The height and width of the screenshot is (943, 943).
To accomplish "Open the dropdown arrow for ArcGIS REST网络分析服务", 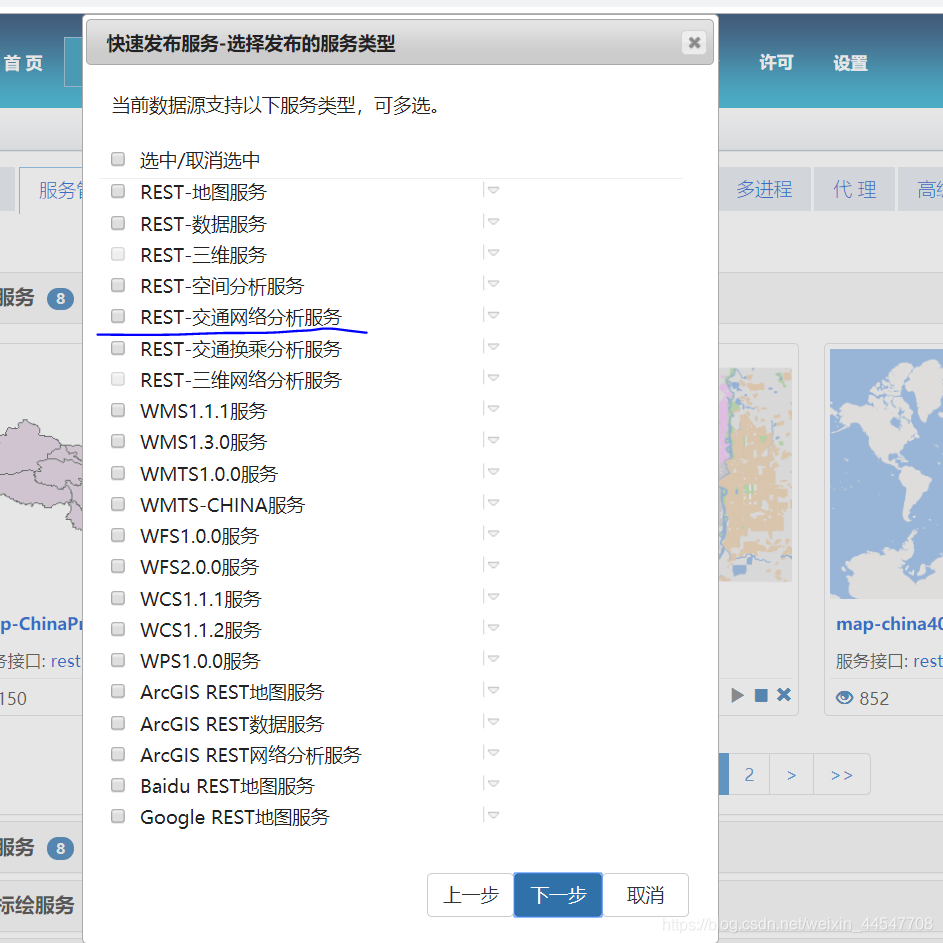I will coord(493,752).
